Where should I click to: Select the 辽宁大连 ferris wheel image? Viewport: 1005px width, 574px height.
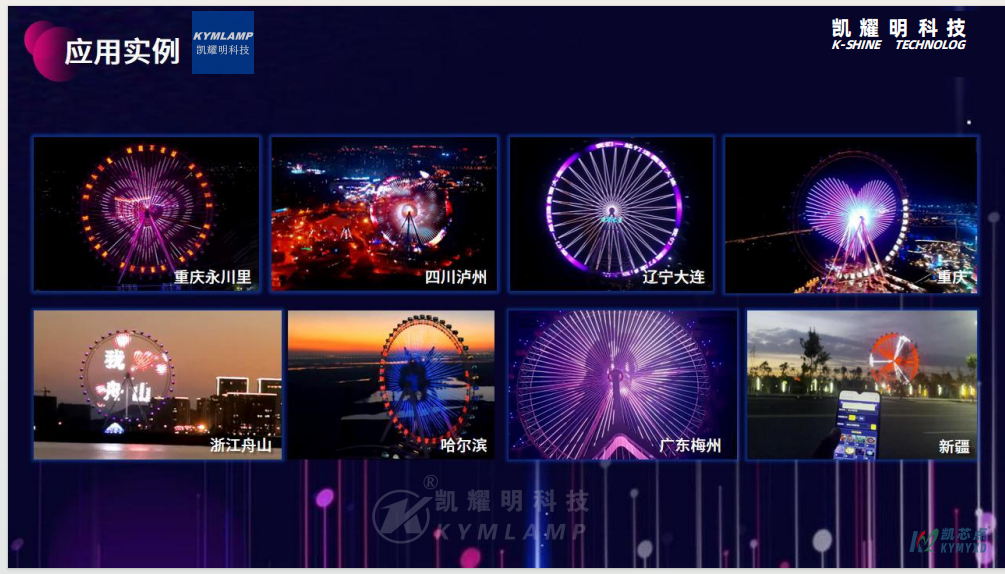point(611,214)
